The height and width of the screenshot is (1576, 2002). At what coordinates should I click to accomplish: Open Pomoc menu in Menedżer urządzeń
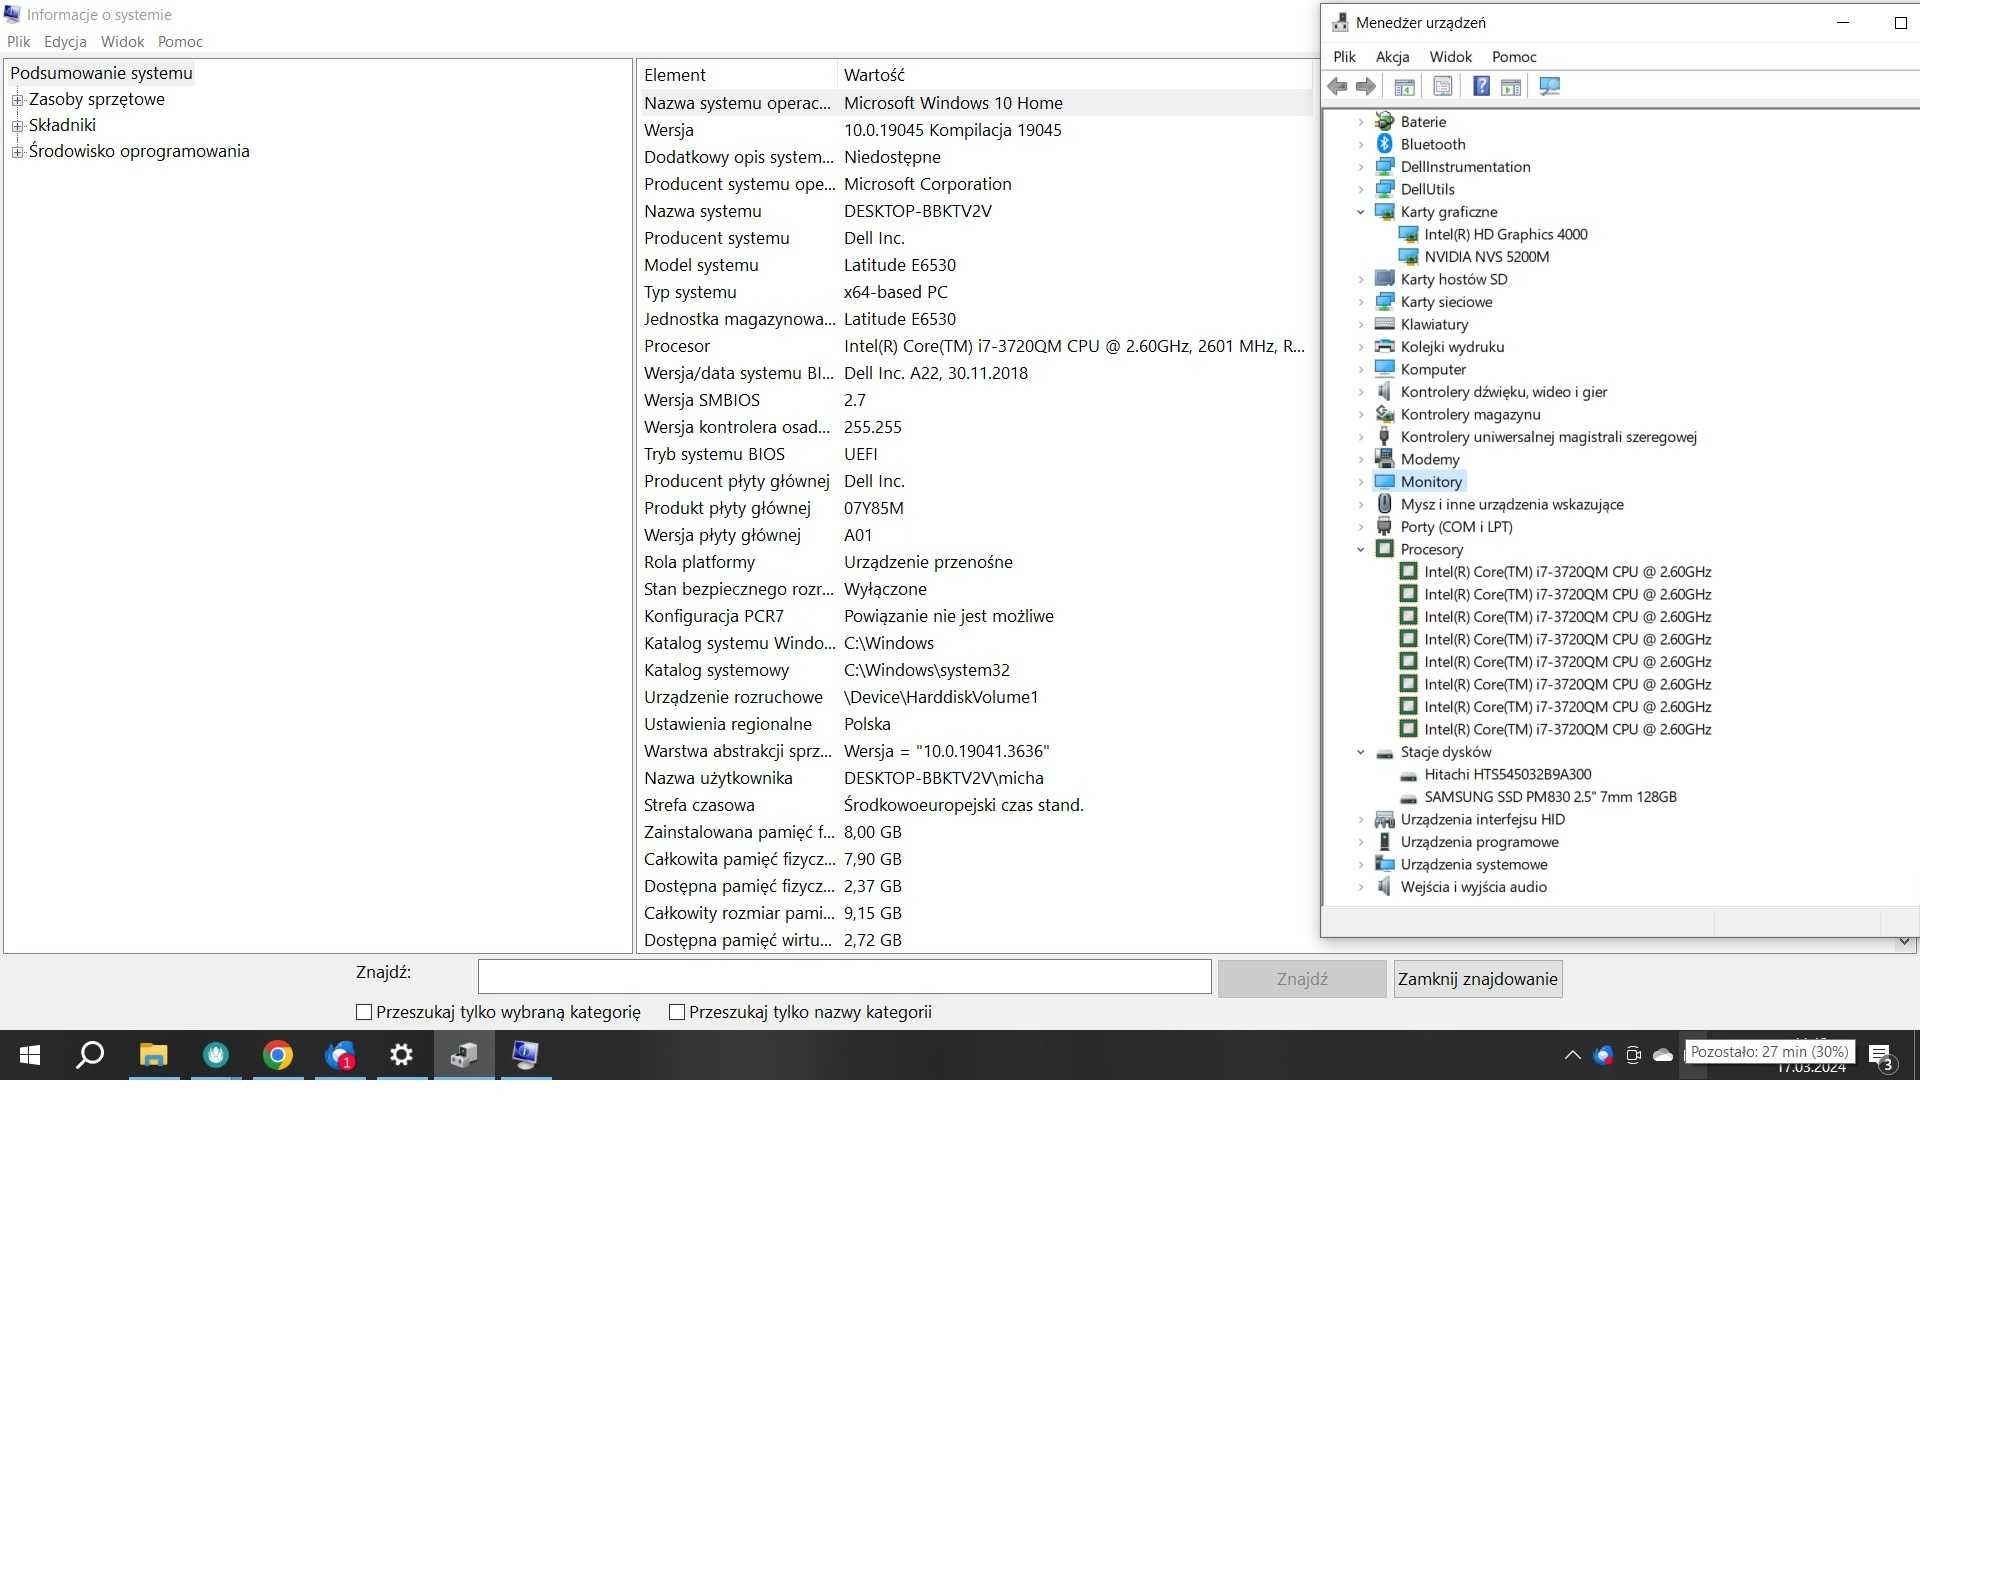(1513, 57)
